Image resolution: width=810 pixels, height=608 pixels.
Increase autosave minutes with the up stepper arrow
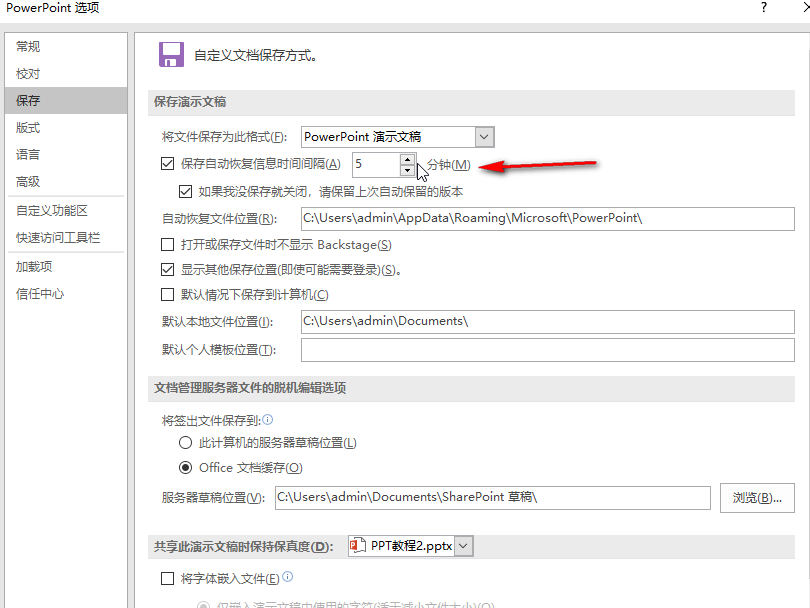tap(407, 160)
